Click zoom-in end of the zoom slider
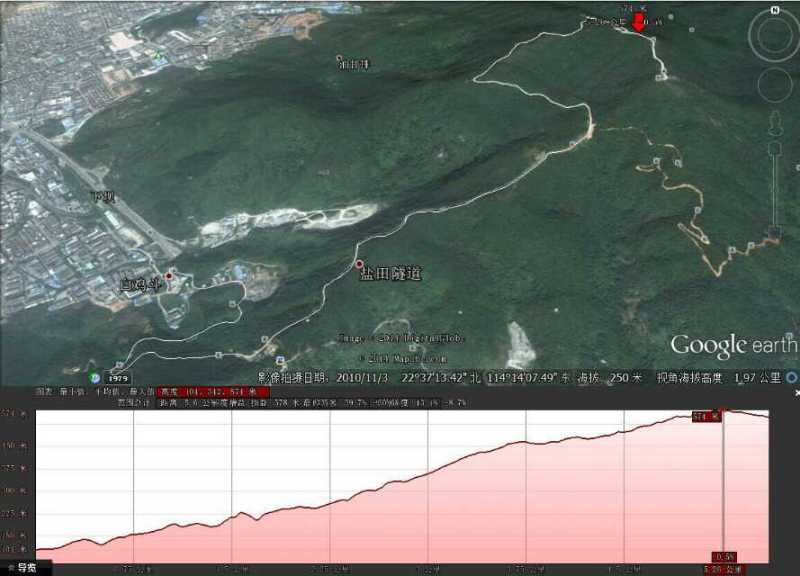Screen dimensions: 800x576 pyautogui.click(x=774, y=148)
